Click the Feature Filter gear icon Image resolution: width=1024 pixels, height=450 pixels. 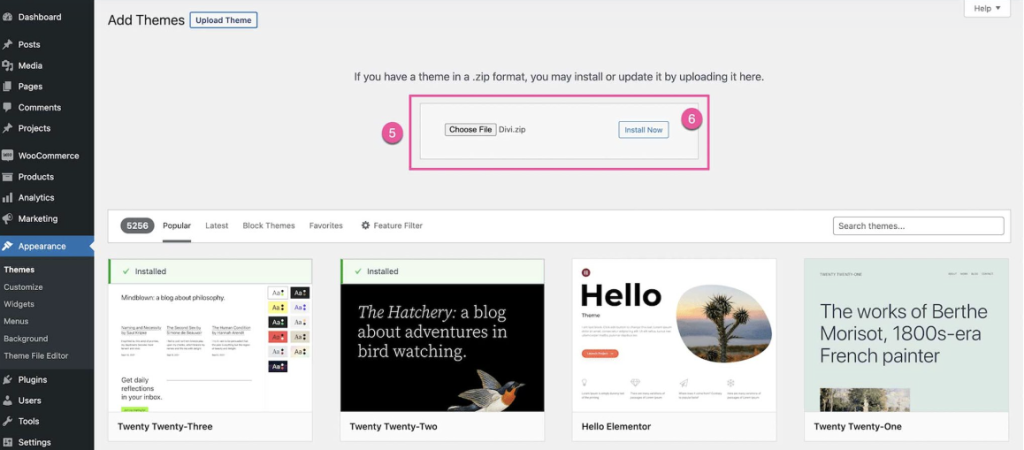366,225
